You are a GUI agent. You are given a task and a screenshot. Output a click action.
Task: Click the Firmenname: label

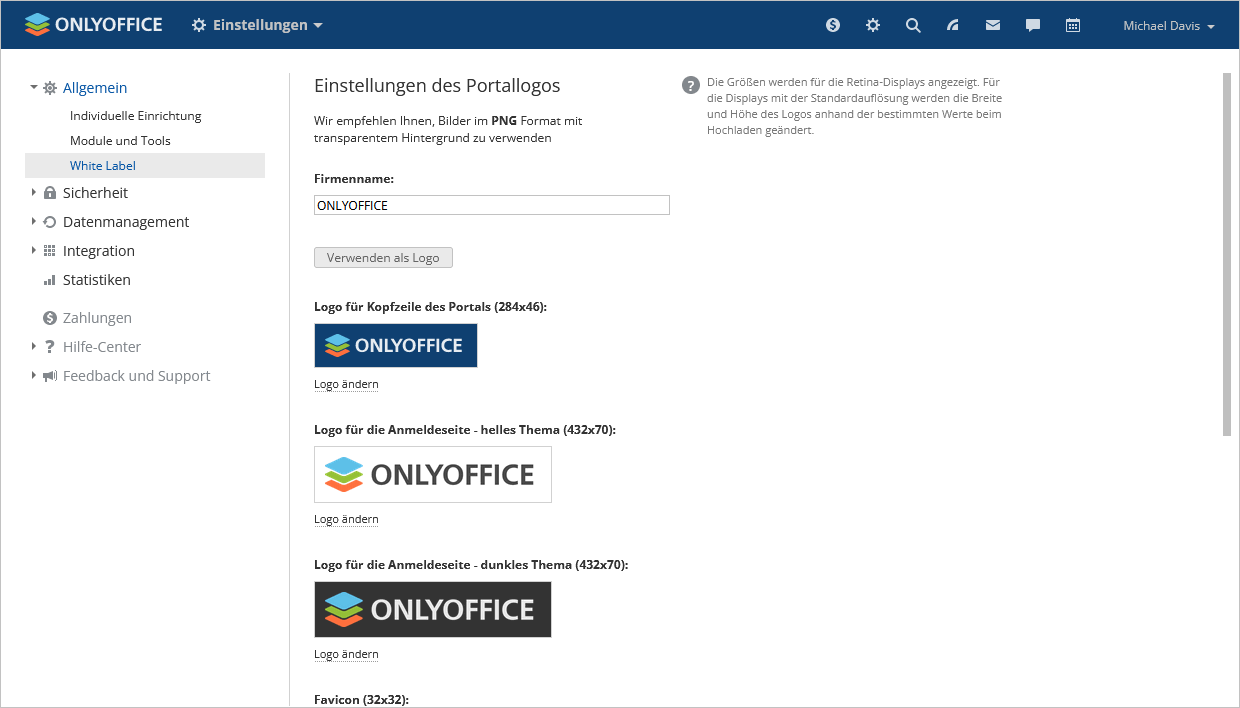pyautogui.click(x=354, y=179)
